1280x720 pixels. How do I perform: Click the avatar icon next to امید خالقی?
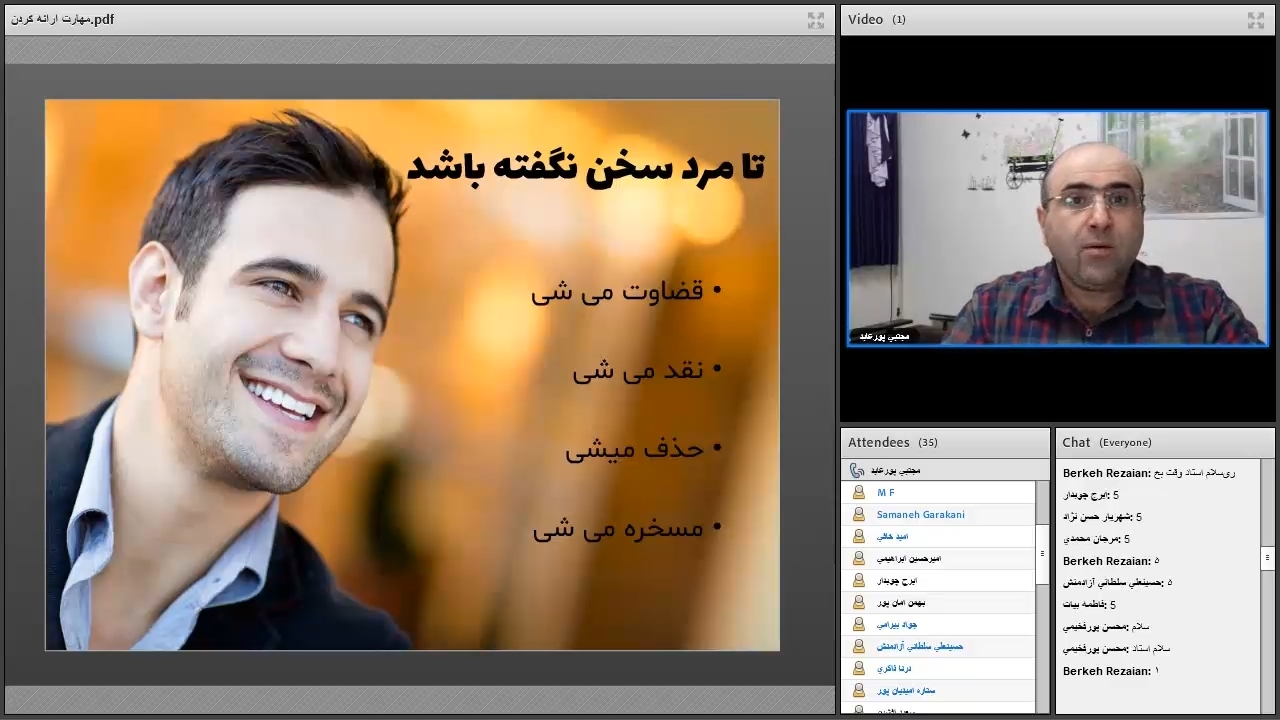coord(858,537)
